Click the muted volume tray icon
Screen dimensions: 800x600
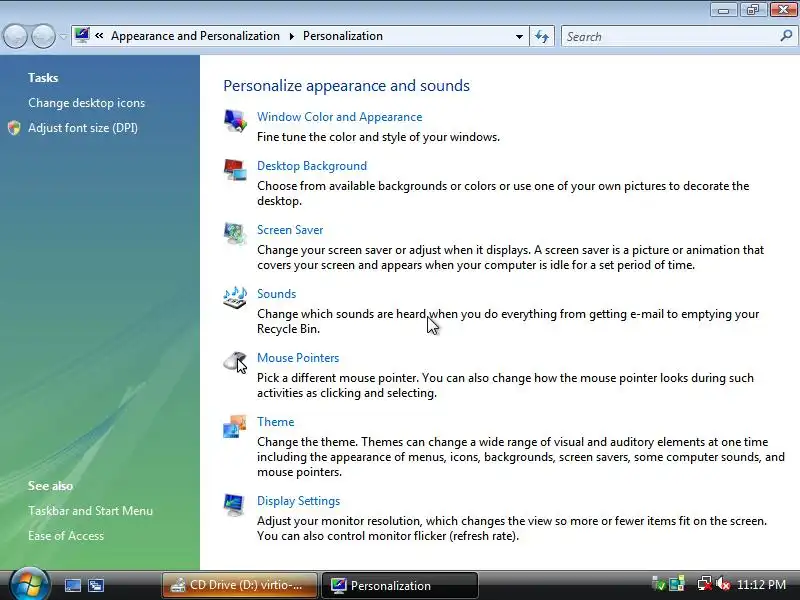pyautogui.click(x=723, y=584)
